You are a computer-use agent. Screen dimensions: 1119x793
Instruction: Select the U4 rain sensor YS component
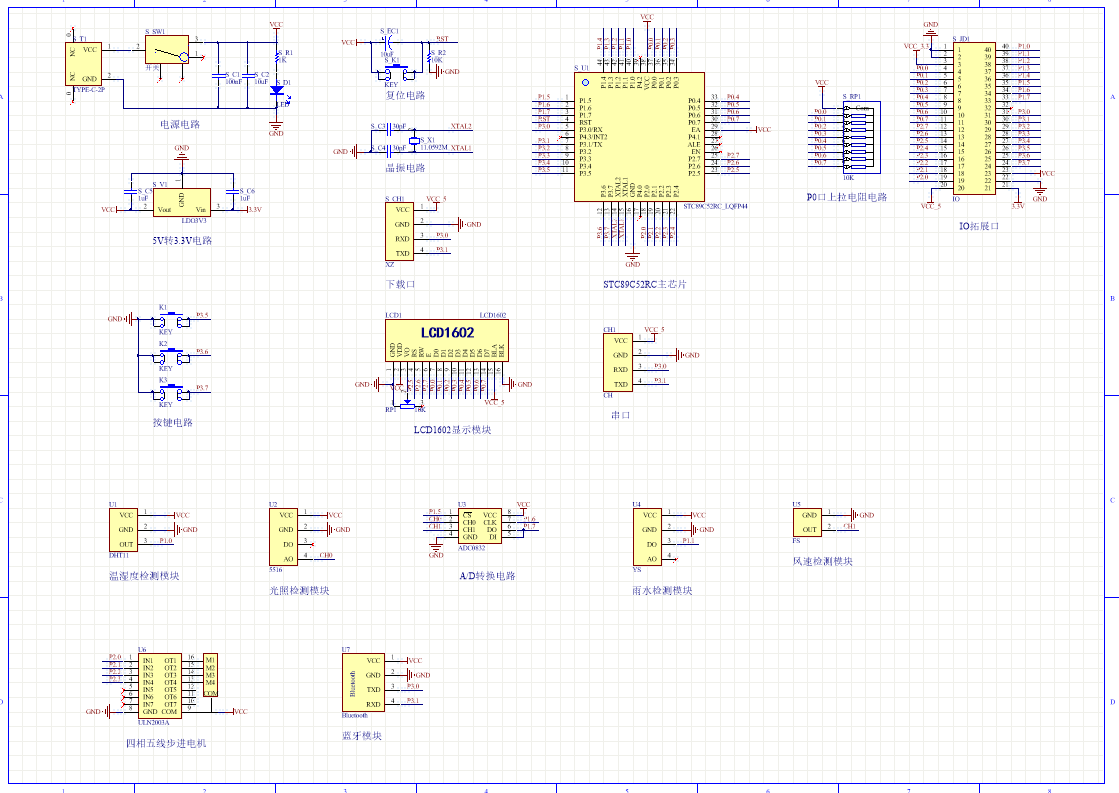tap(647, 537)
